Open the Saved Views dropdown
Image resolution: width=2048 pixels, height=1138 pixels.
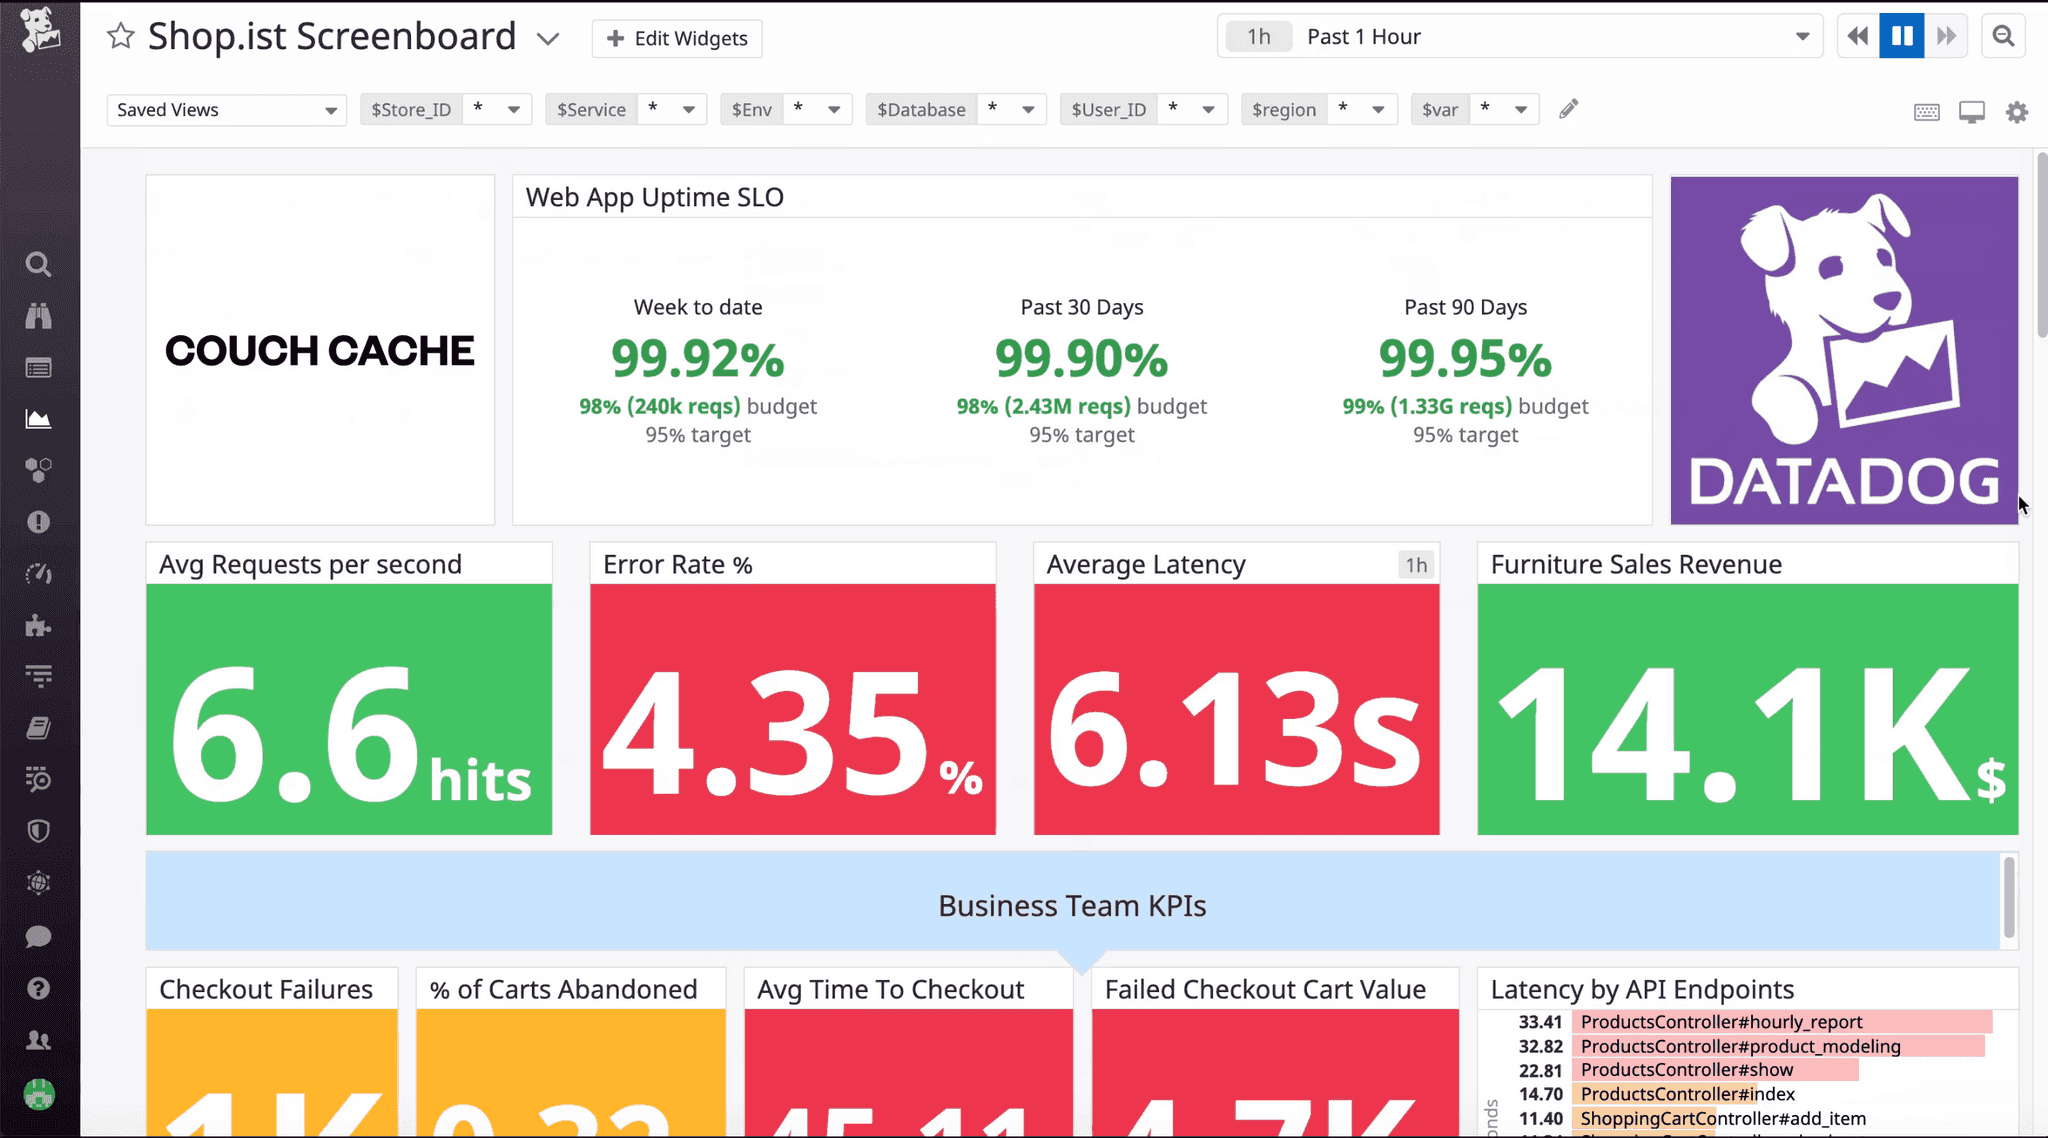pyautogui.click(x=225, y=109)
